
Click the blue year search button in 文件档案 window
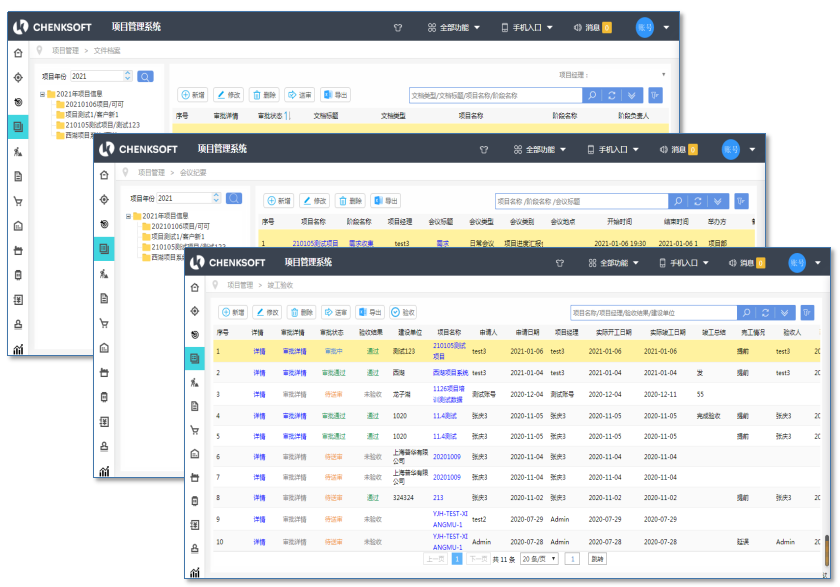pos(145,77)
